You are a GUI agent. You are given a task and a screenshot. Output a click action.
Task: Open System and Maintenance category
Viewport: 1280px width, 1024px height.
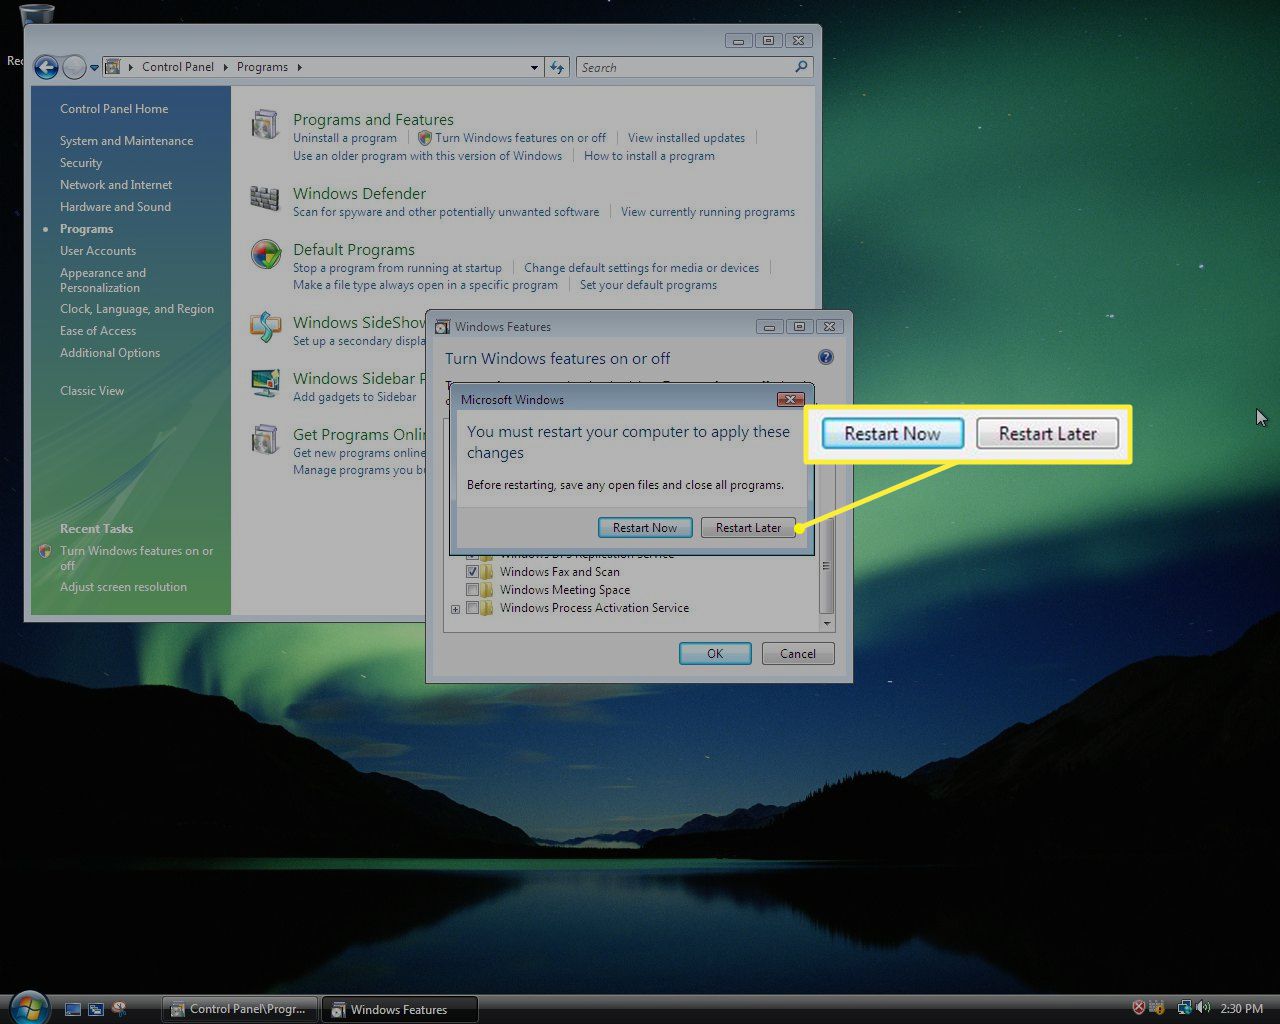click(x=127, y=141)
